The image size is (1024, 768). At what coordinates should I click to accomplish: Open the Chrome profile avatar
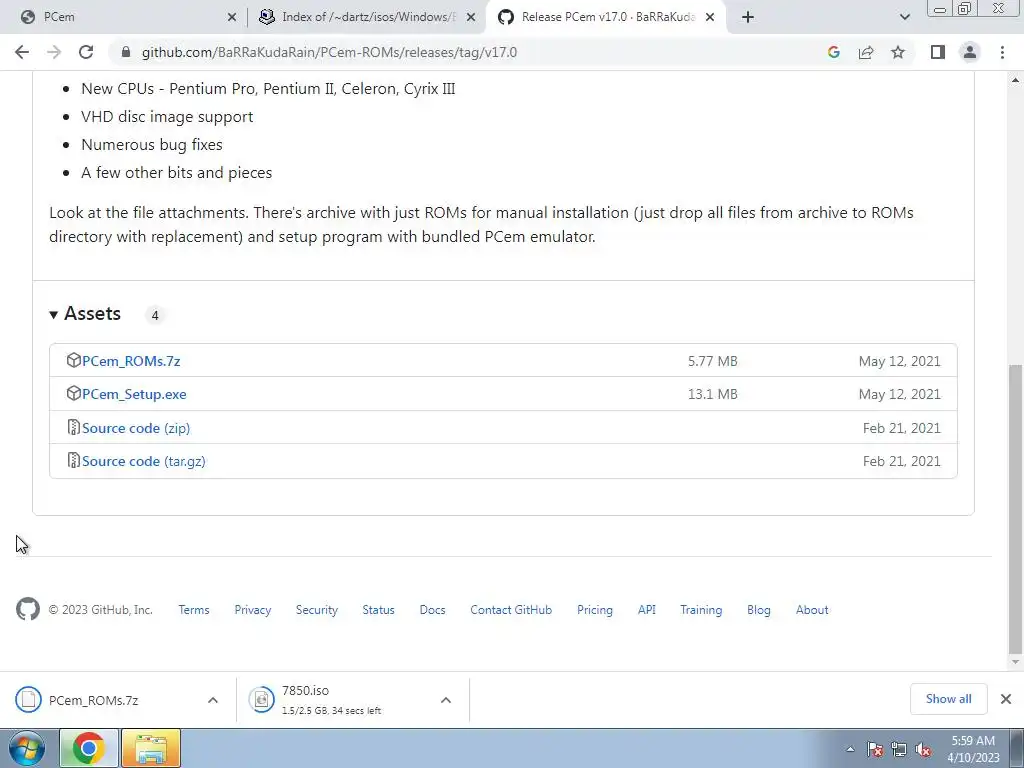tap(970, 52)
